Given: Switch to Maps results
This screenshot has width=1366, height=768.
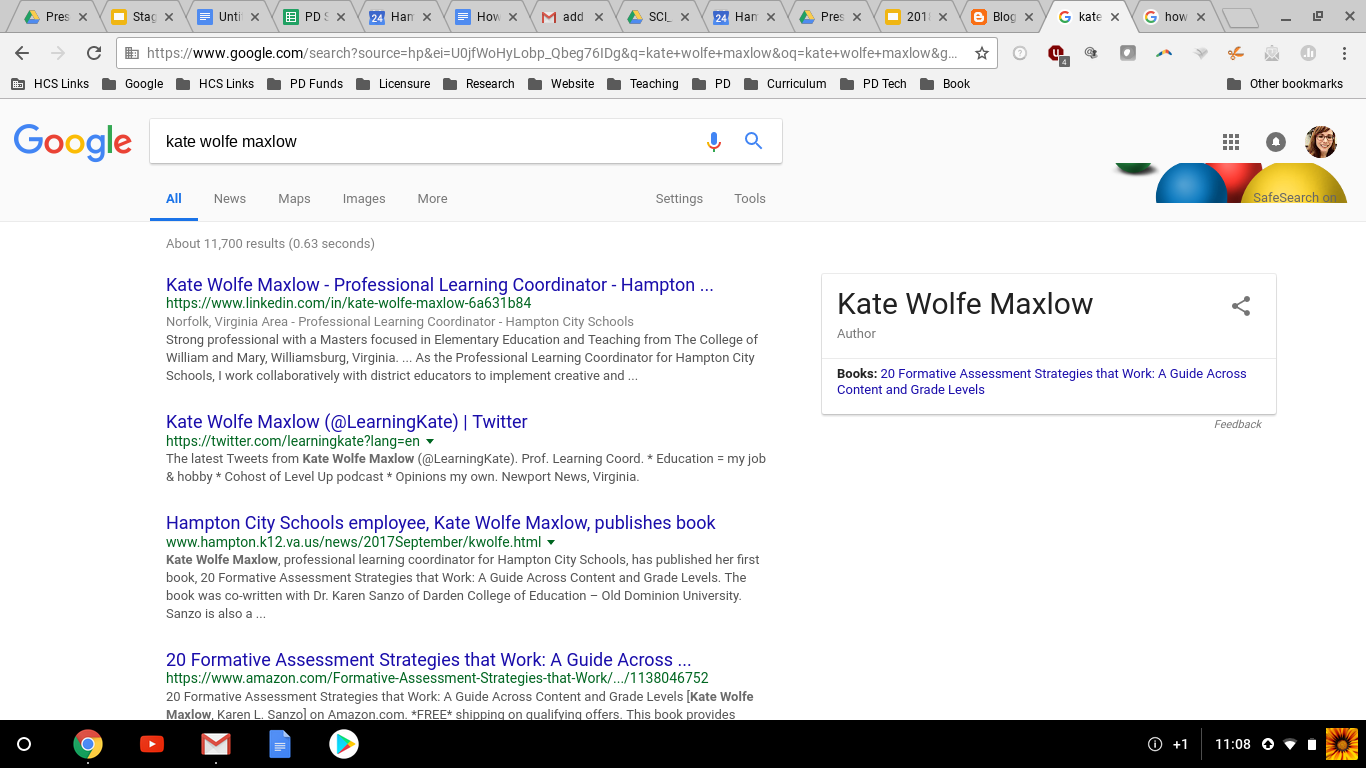Looking at the screenshot, I should point(294,199).
